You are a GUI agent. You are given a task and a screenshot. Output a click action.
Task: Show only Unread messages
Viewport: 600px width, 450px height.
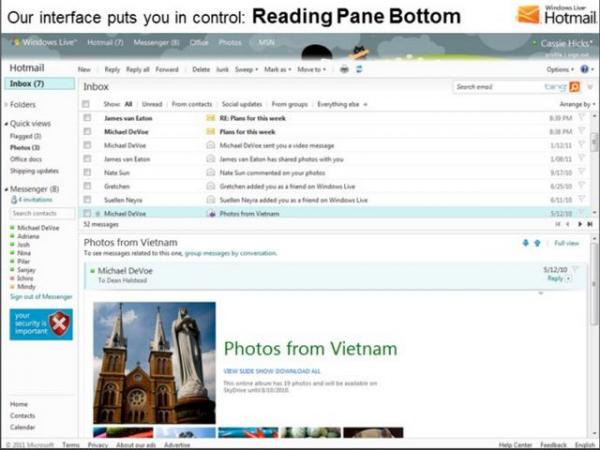pyautogui.click(x=152, y=104)
